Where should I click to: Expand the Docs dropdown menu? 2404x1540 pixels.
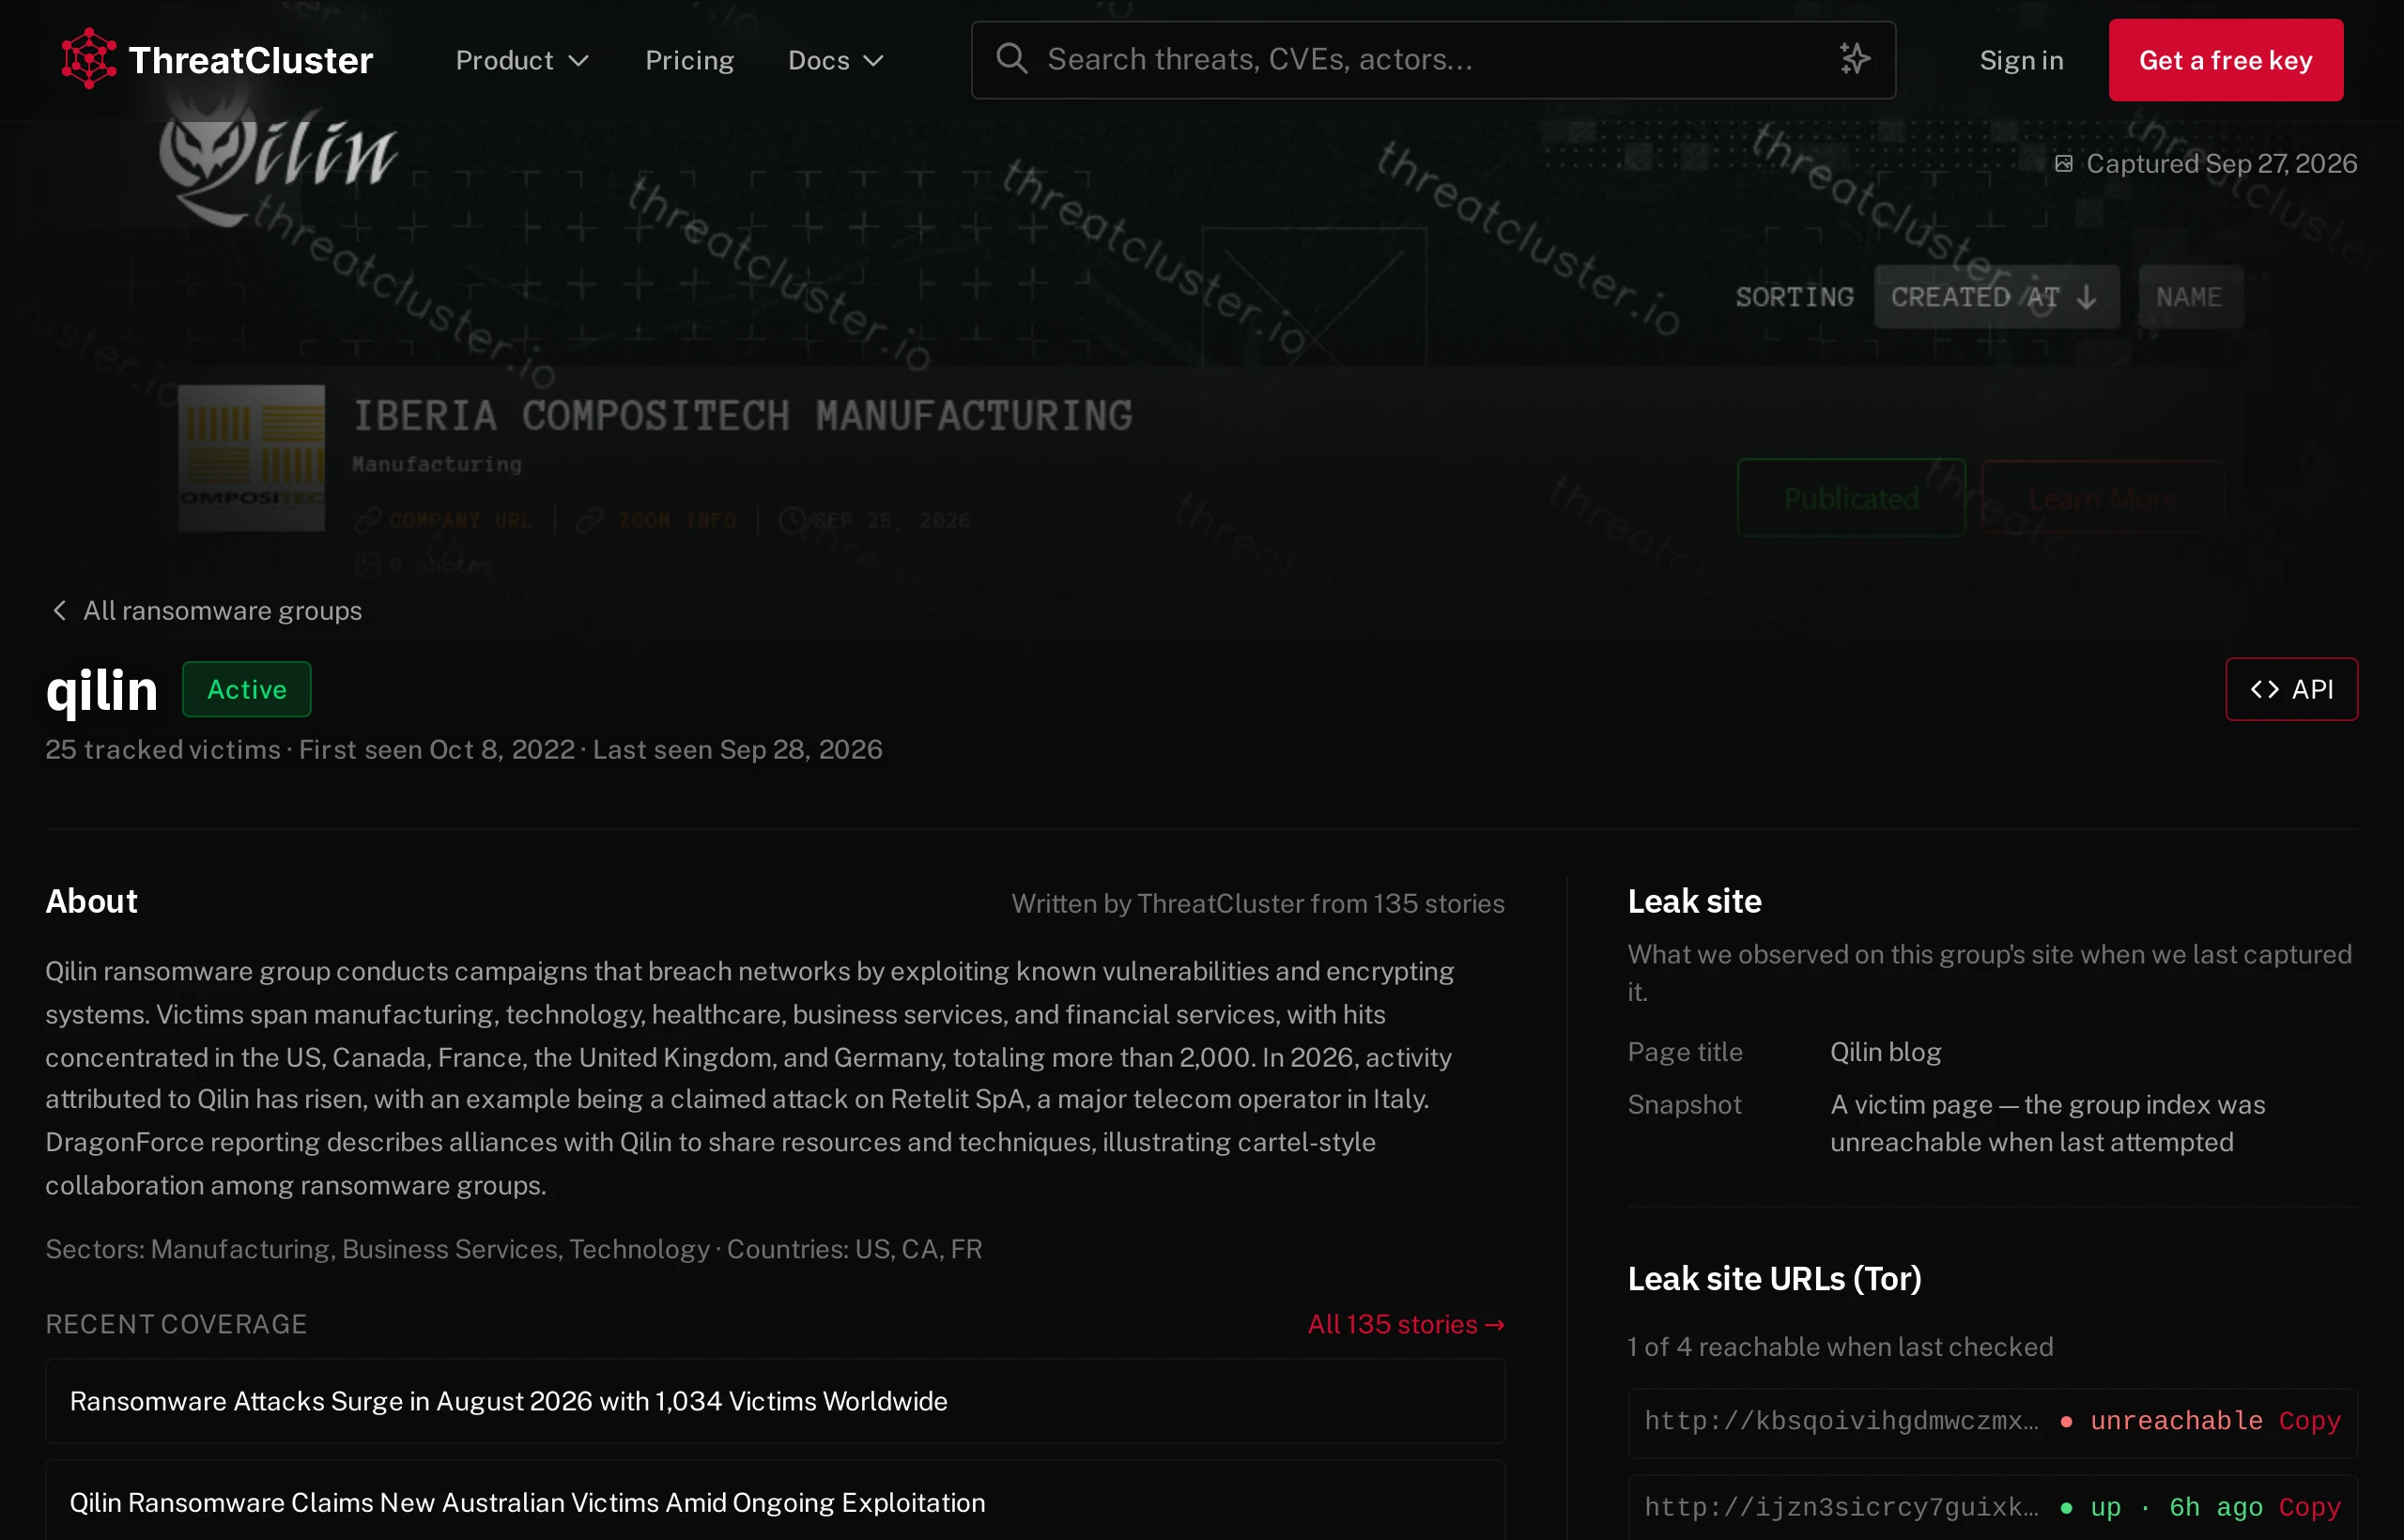point(836,60)
